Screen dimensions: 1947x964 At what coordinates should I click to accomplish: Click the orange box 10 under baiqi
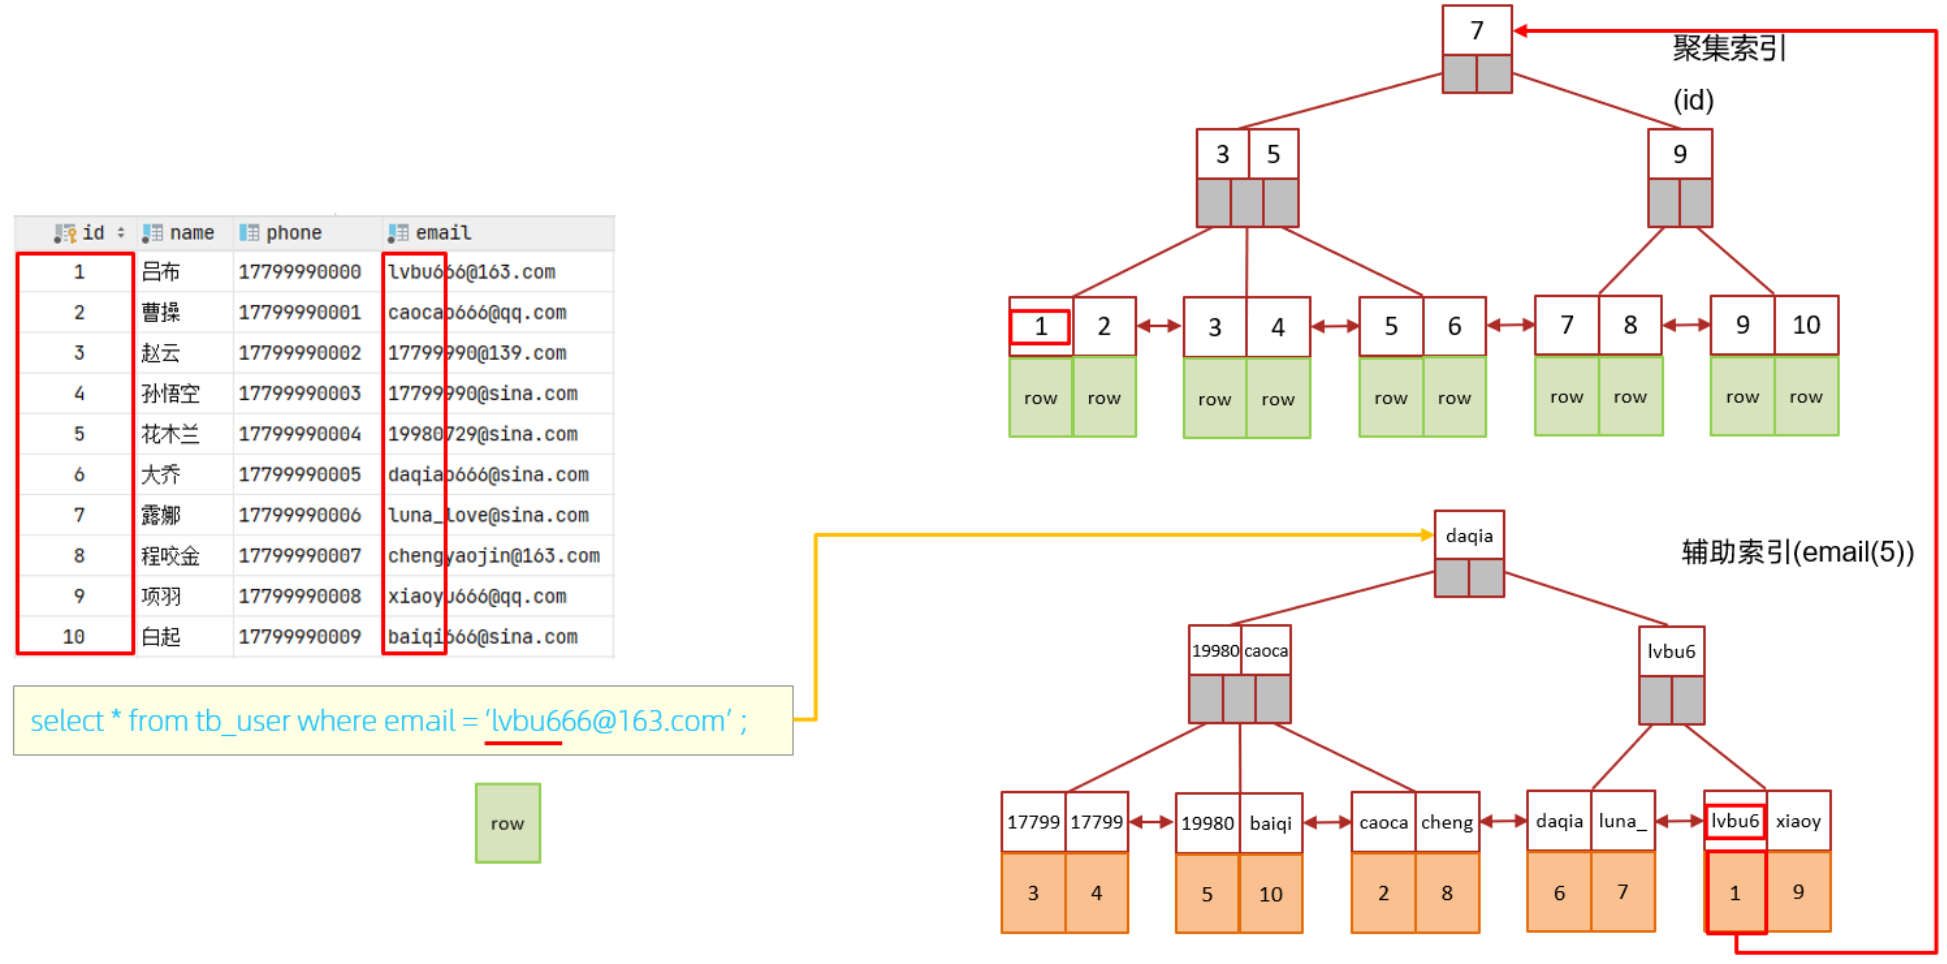pos(1270,894)
